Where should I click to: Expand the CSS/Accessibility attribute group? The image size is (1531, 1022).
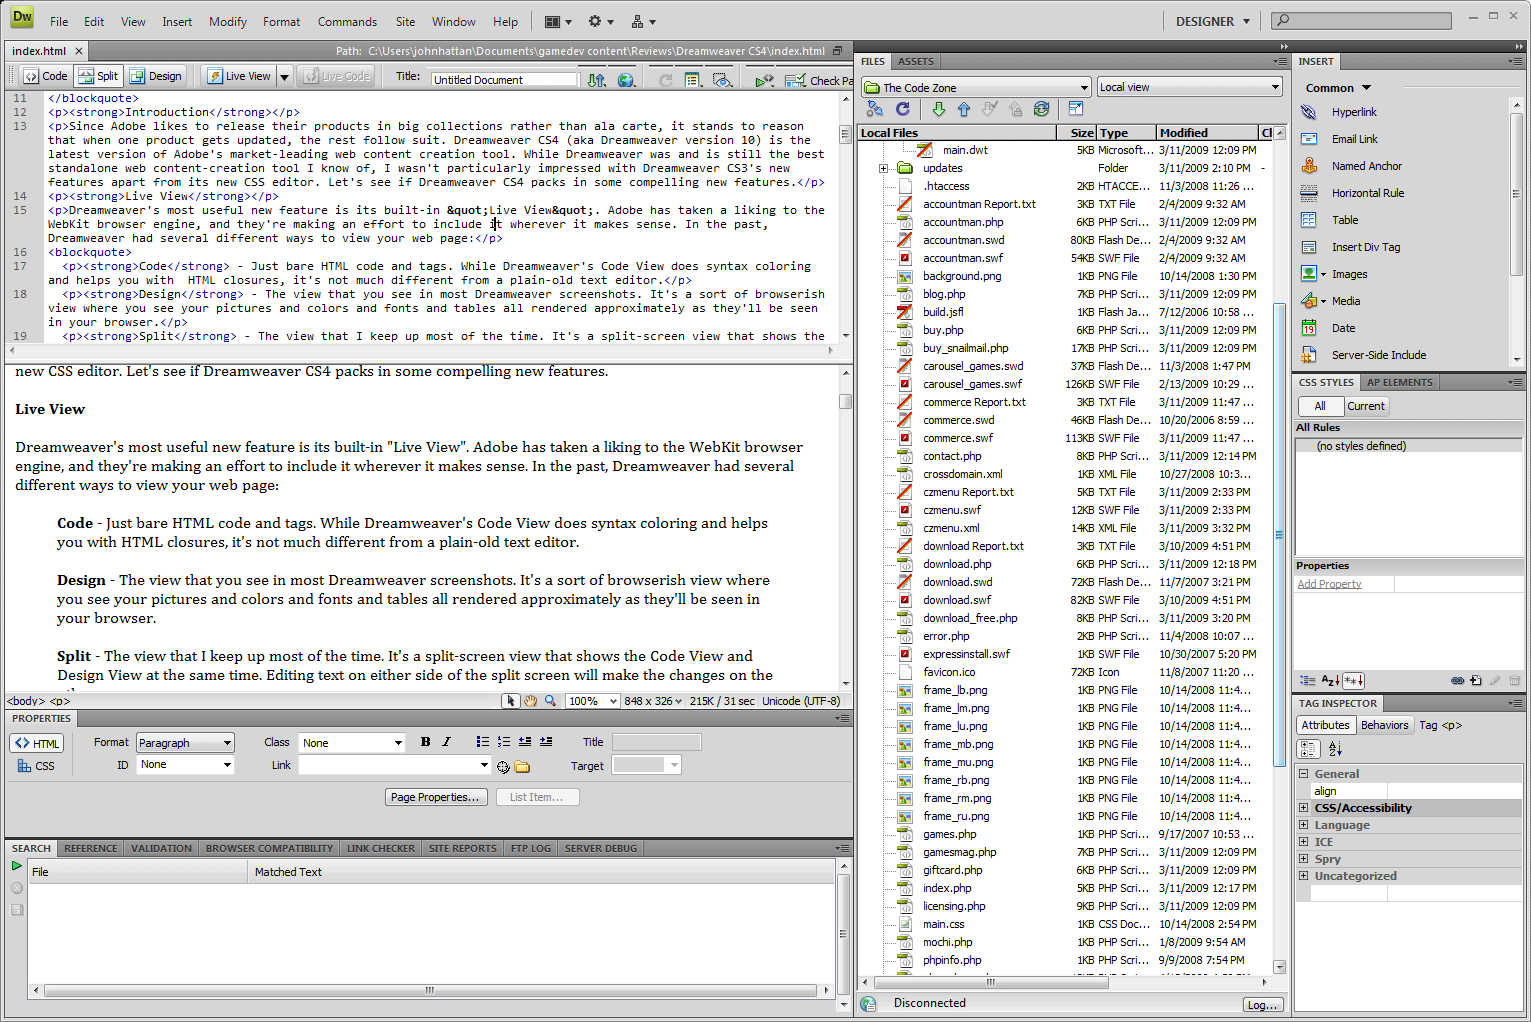pyautogui.click(x=1304, y=808)
